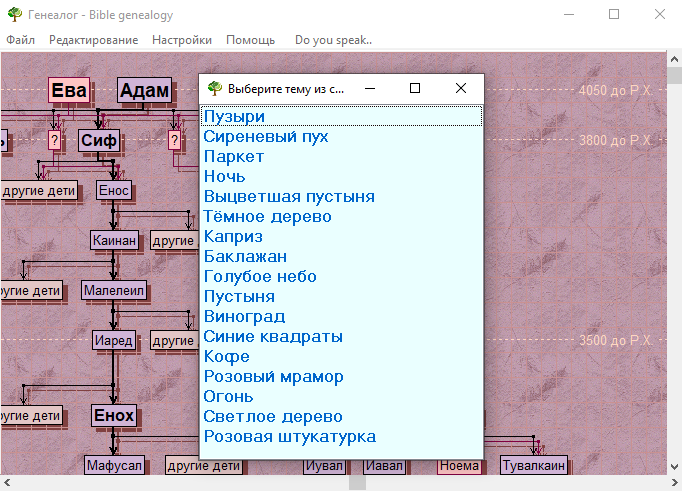
Task: Open the Помощь menu
Action: pyautogui.click(x=250, y=40)
